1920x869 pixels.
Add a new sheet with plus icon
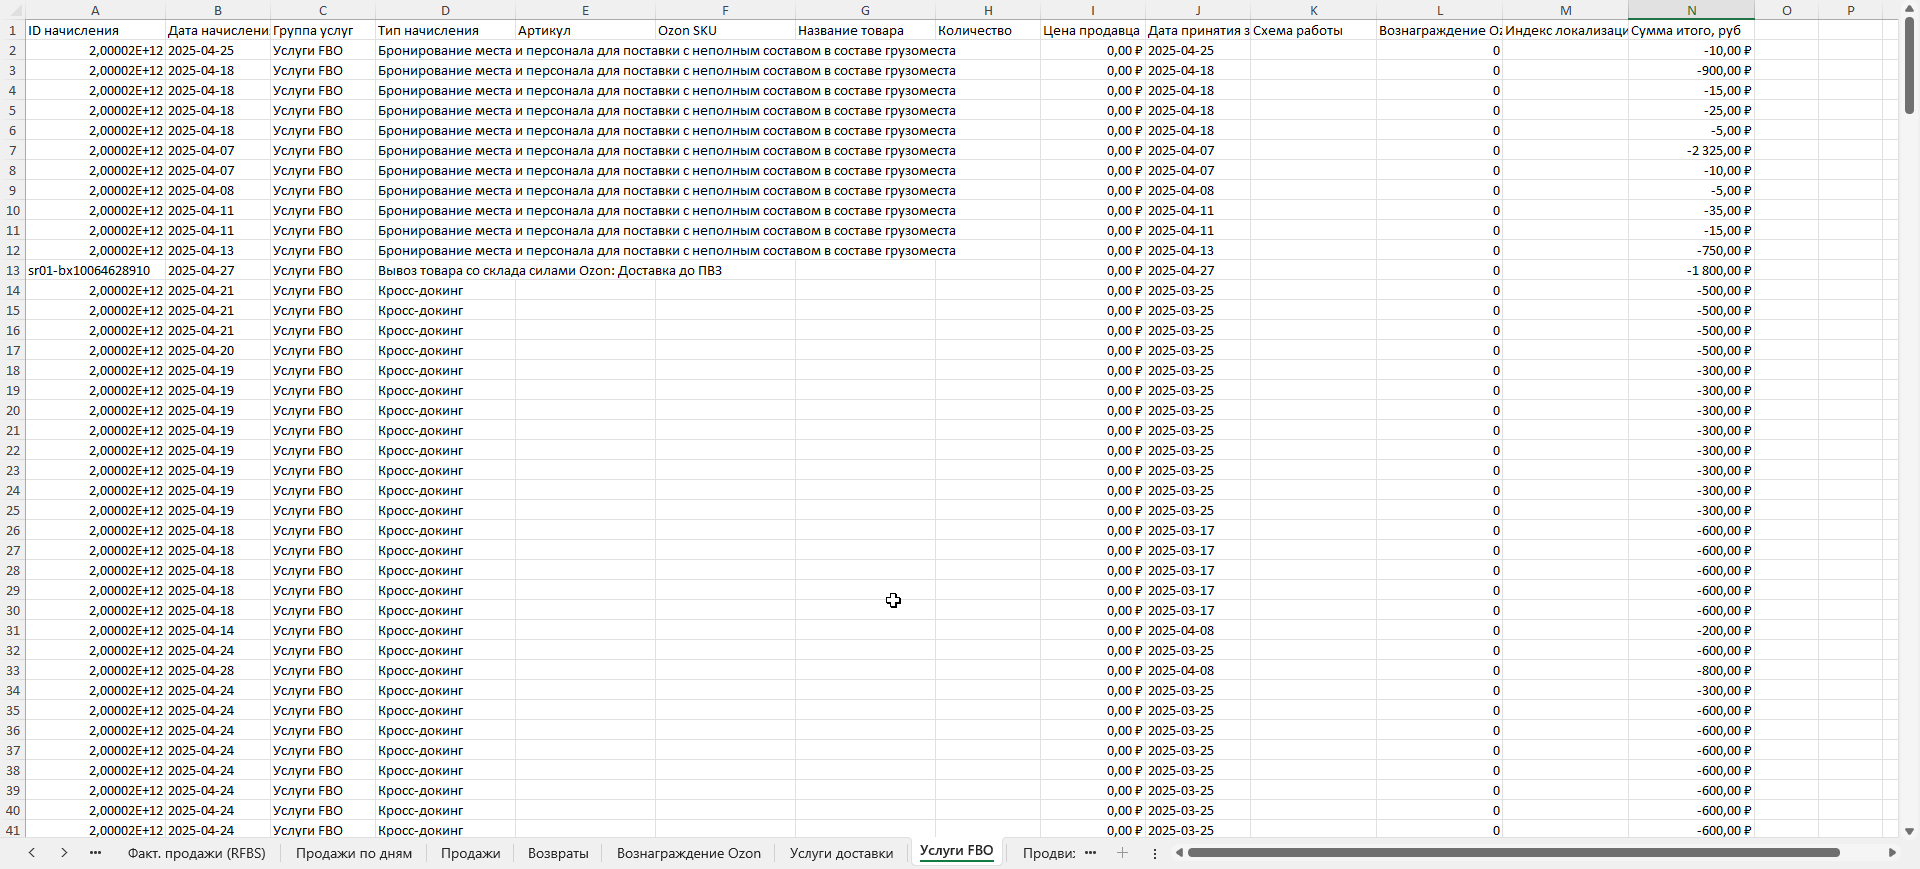pos(1122,853)
